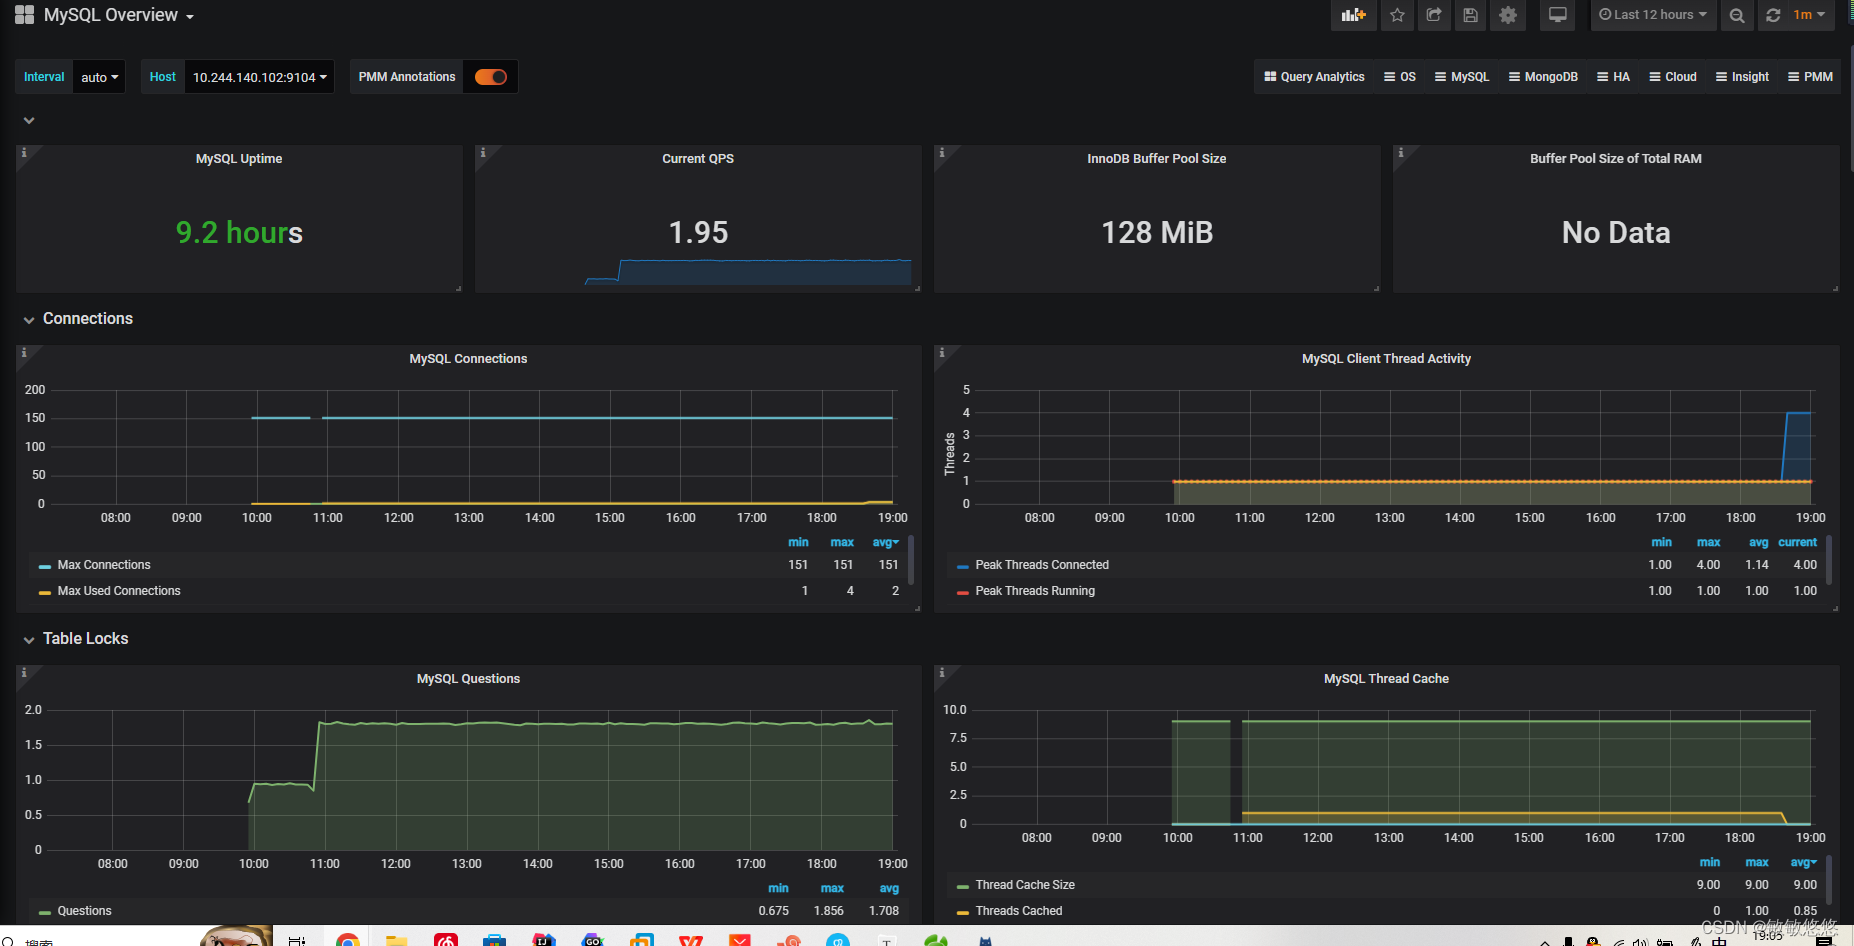Open NetEase Music taskbar icon

pyautogui.click(x=446, y=940)
